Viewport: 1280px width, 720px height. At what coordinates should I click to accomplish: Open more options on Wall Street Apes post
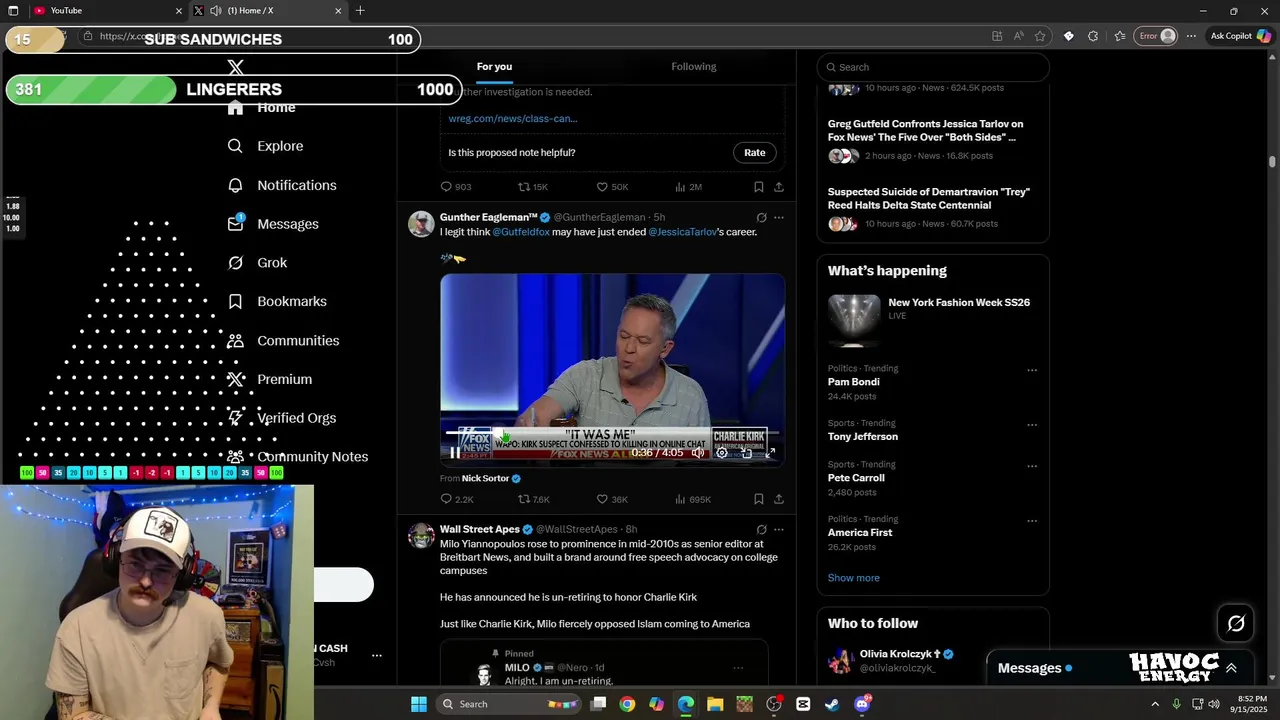[779, 529]
